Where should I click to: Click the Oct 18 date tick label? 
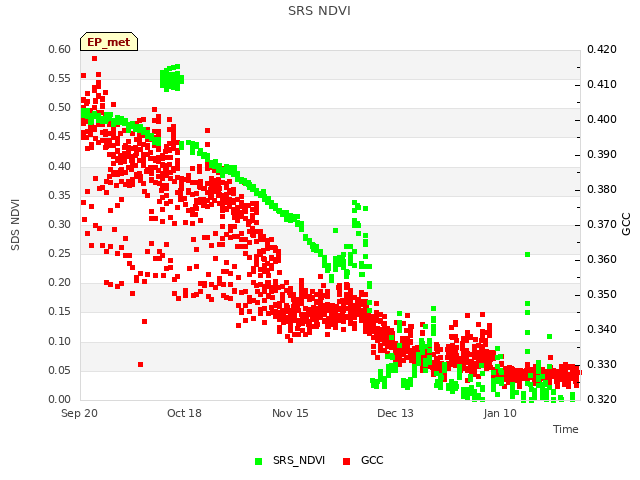184,413
